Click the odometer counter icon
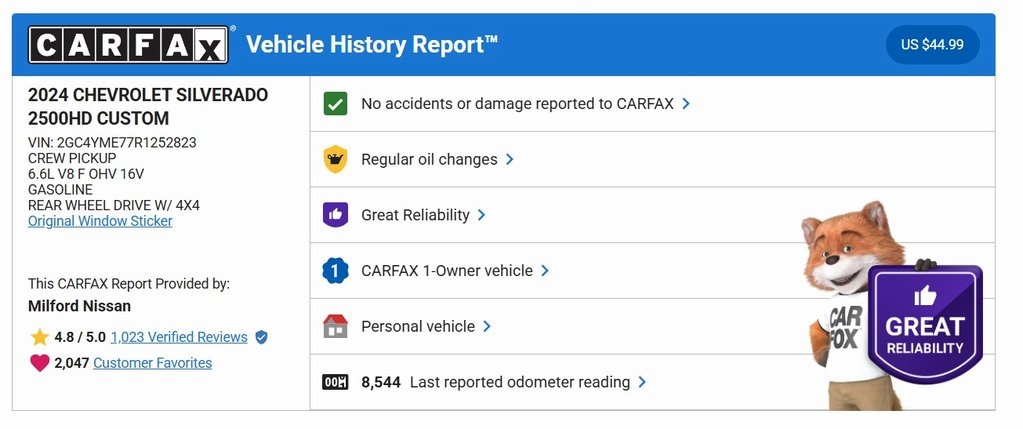Screen dimensions: 1023x429 click(336, 382)
